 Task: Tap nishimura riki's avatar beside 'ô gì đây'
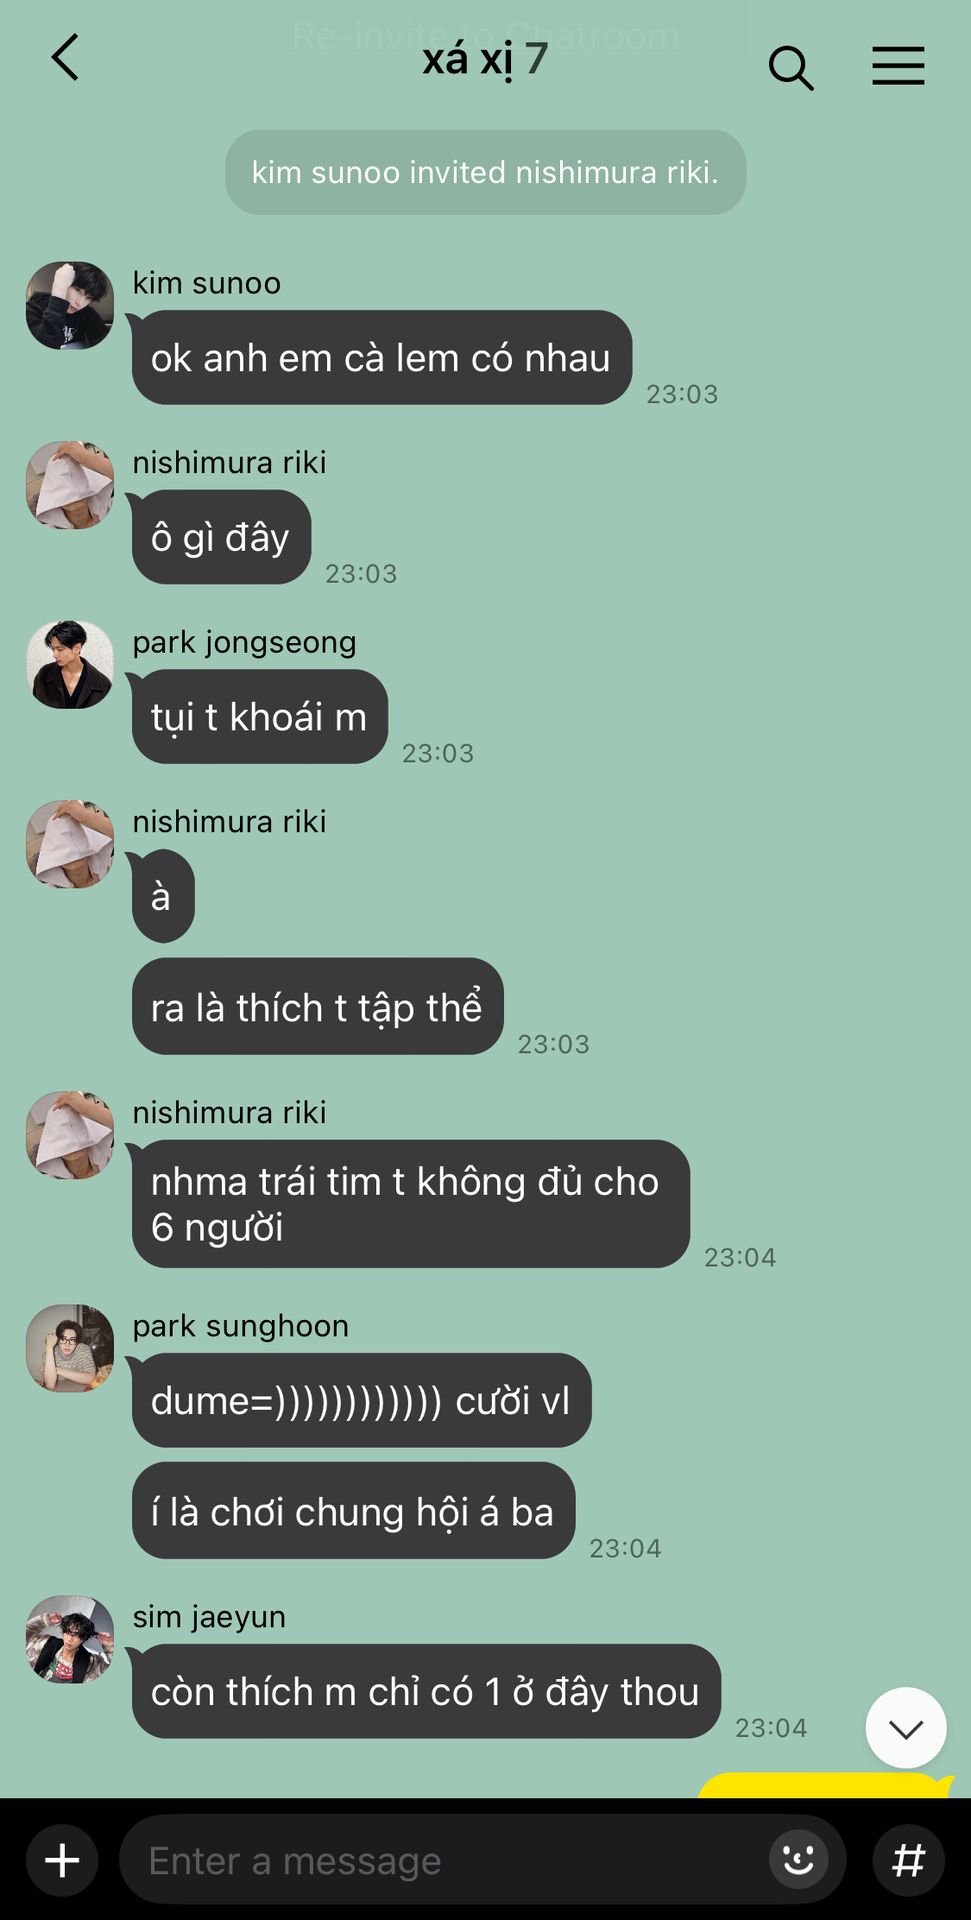coord(70,485)
